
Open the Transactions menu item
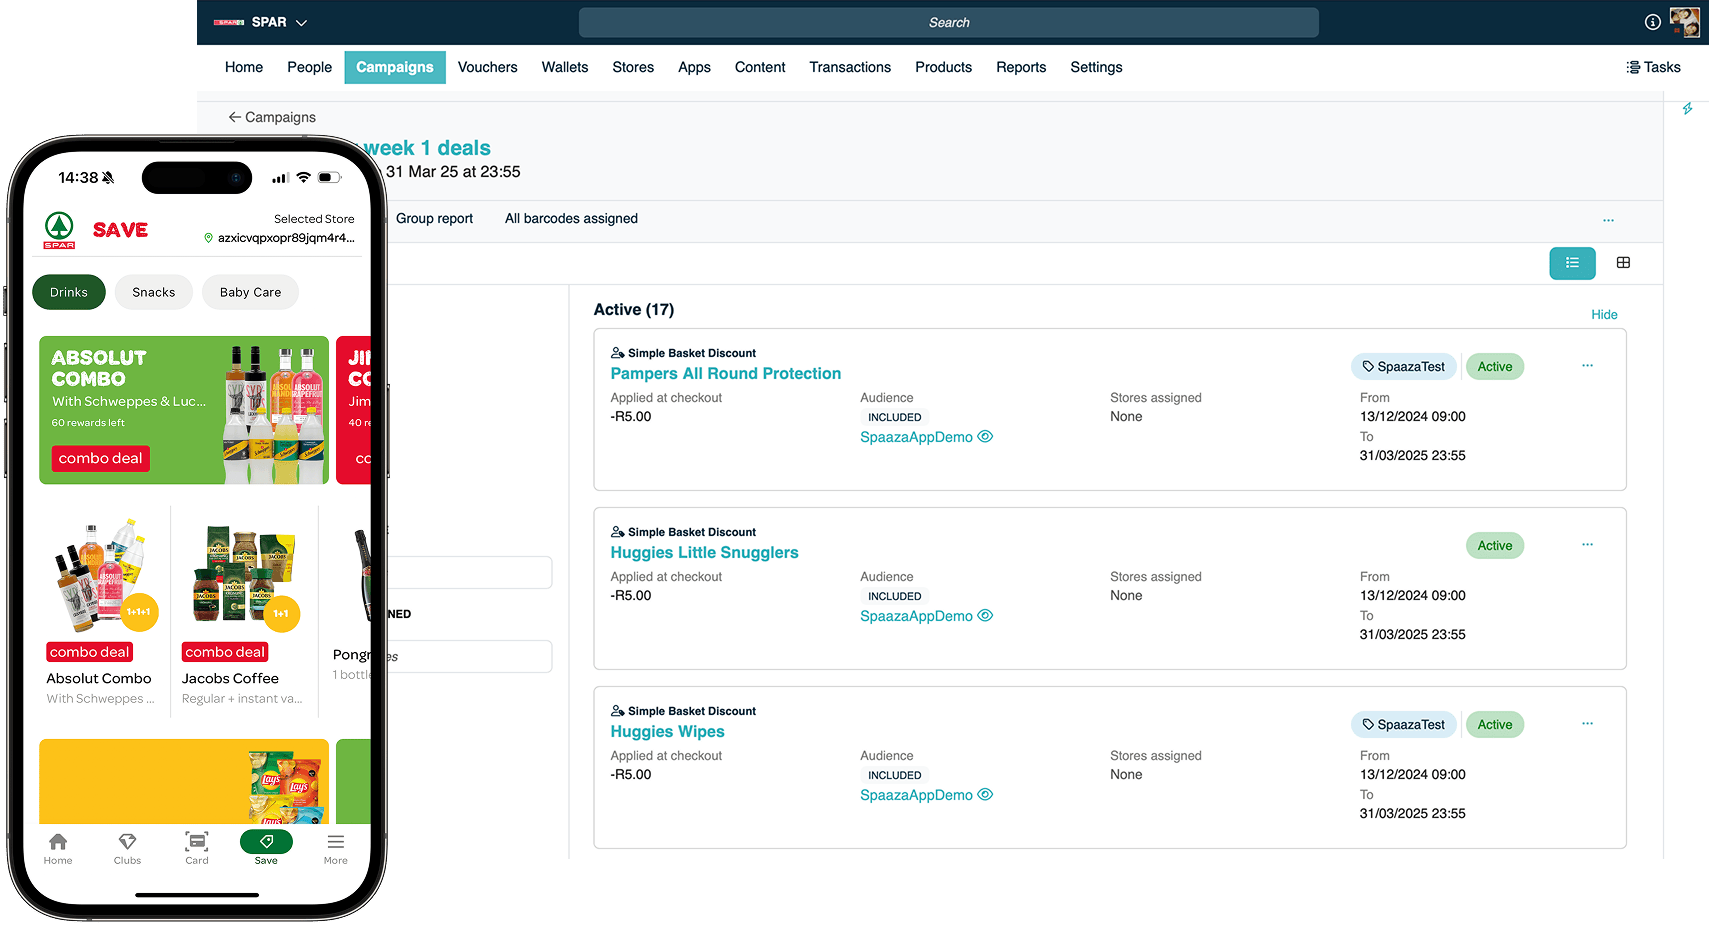(850, 67)
